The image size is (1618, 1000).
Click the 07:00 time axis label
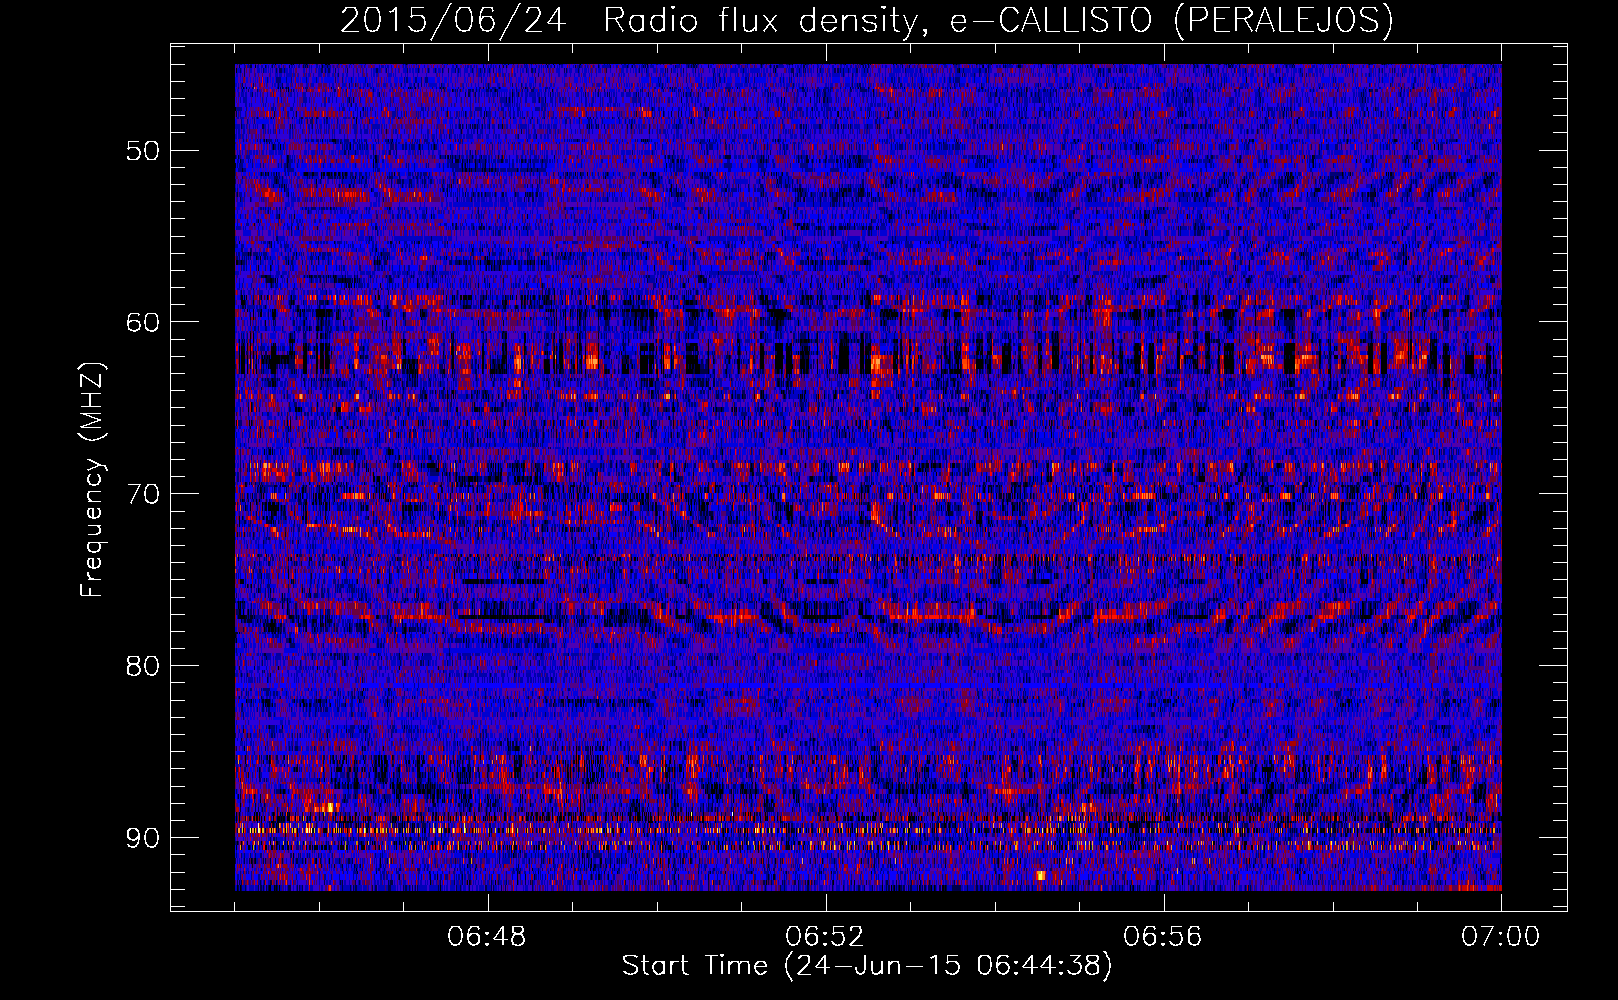pos(1500,937)
